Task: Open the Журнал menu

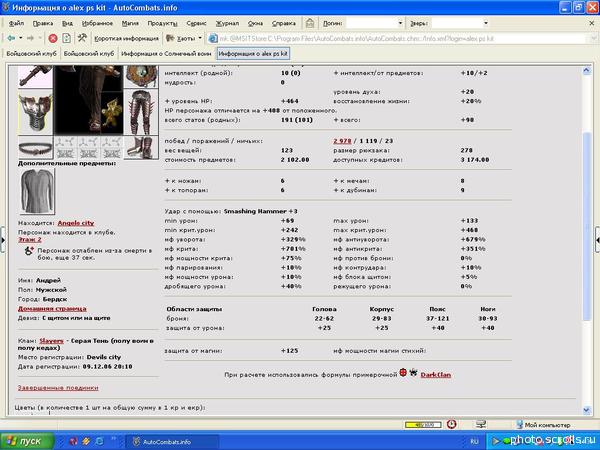Action: [x=227, y=23]
